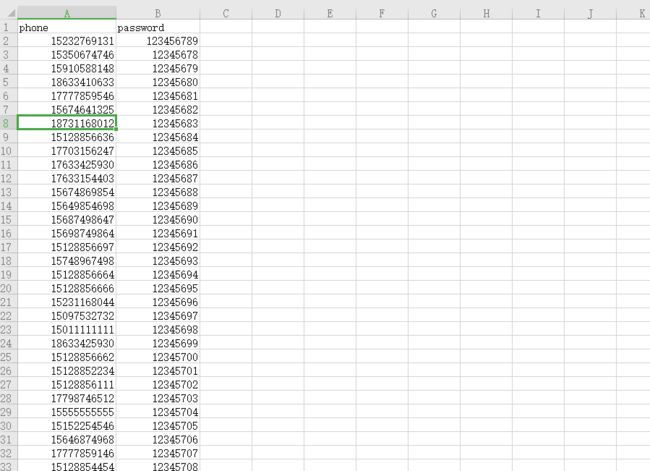650x471 pixels.
Task: Select cell with 15097532732
Action: point(67,316)
